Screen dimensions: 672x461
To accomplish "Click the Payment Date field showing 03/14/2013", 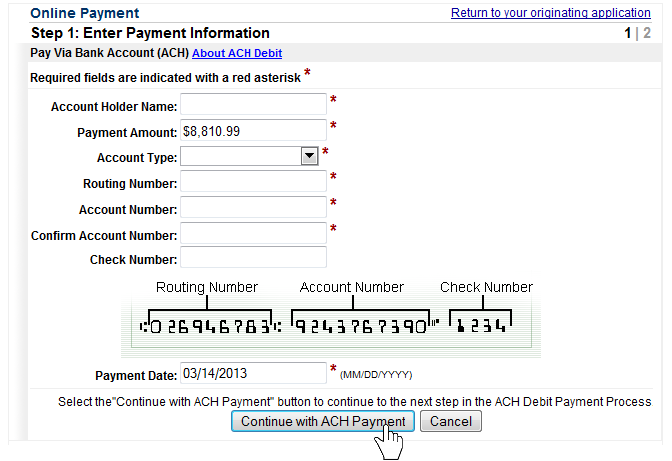I will (253, 374).
